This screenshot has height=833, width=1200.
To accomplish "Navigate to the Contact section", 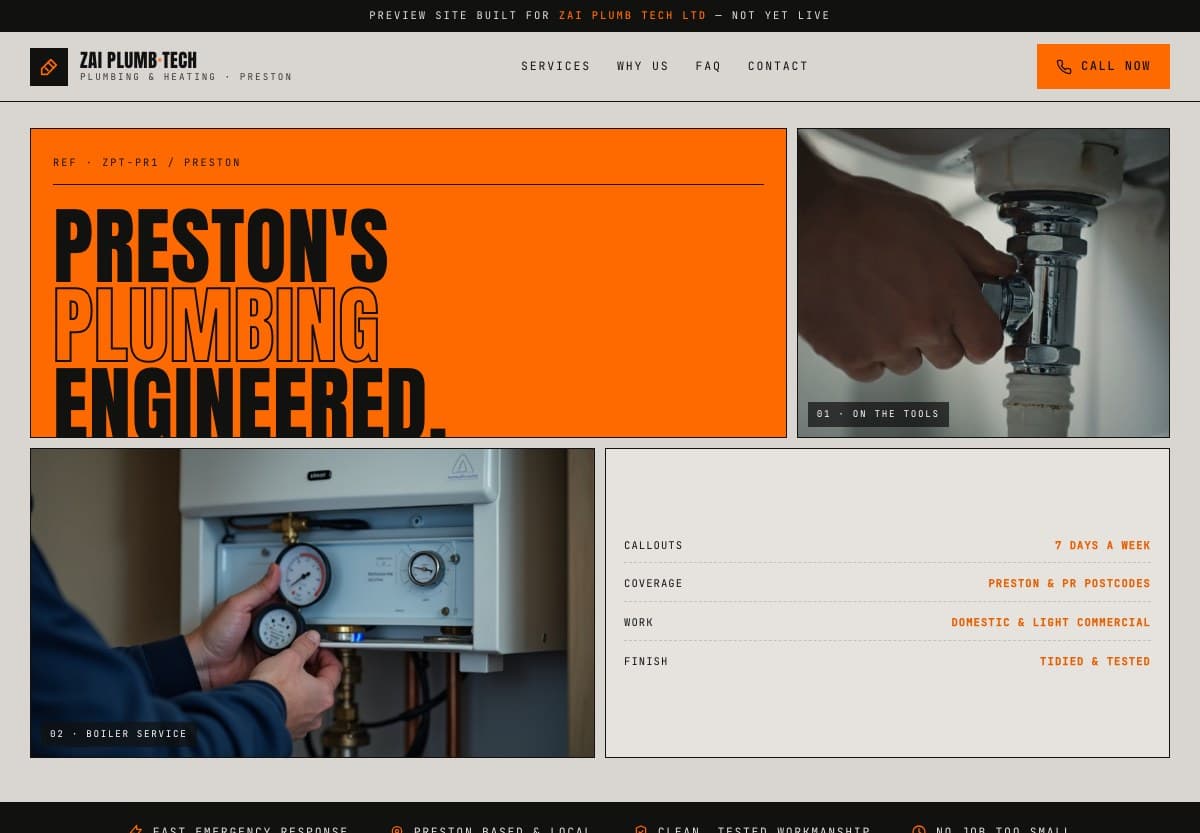I will point(778,66).
